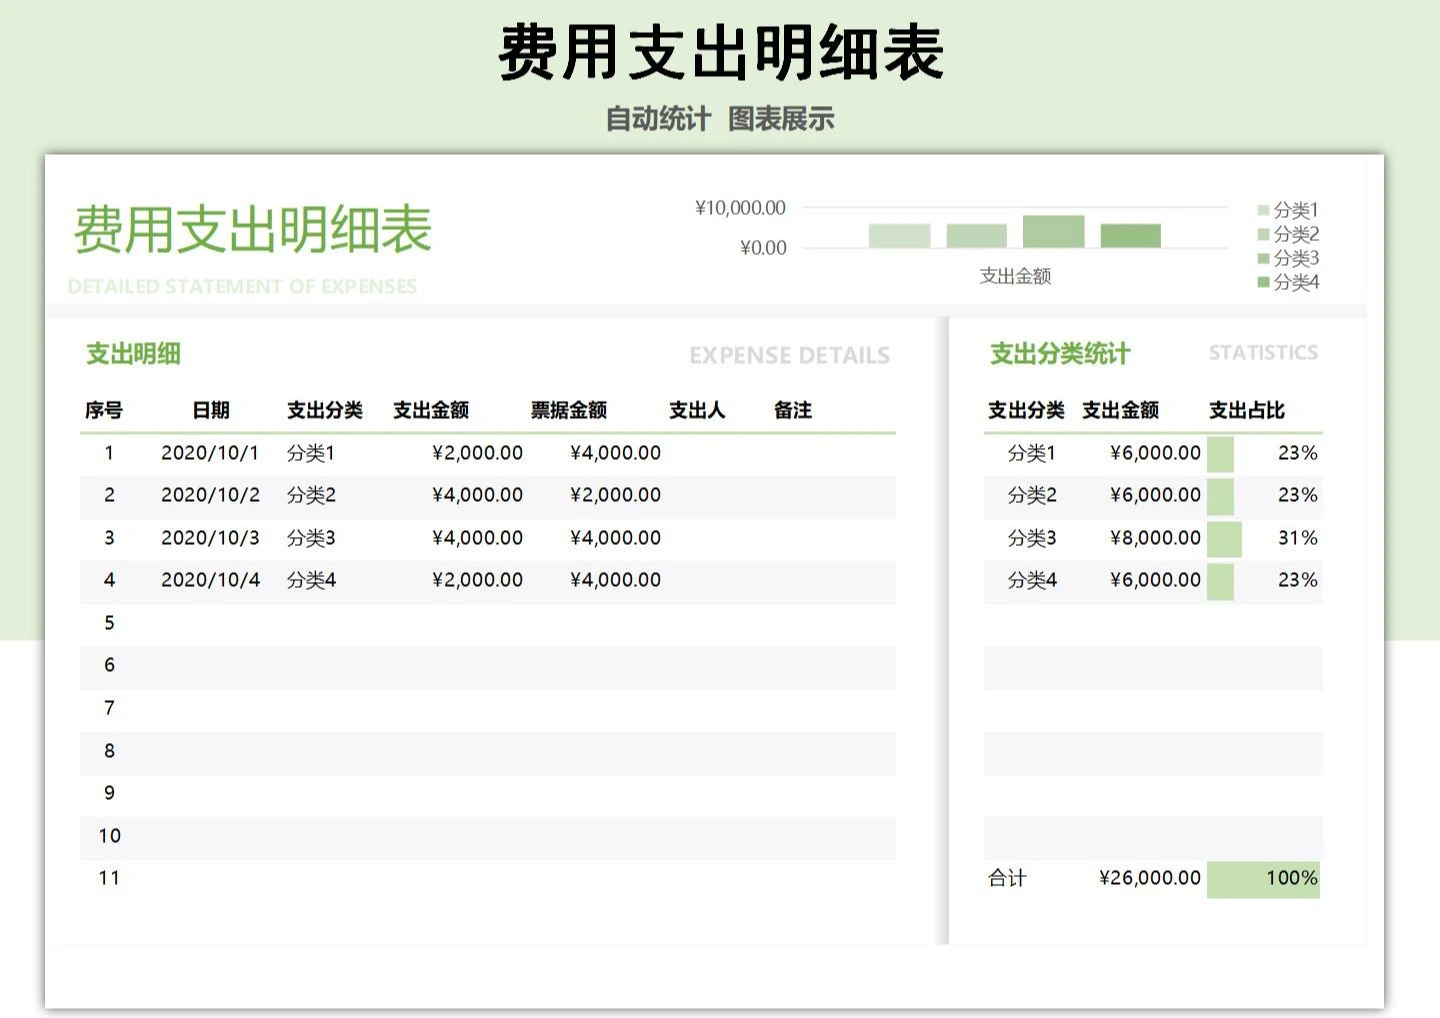
Task: Click the green 费用支出明细表 sheet title
Action: click(253, 229)
